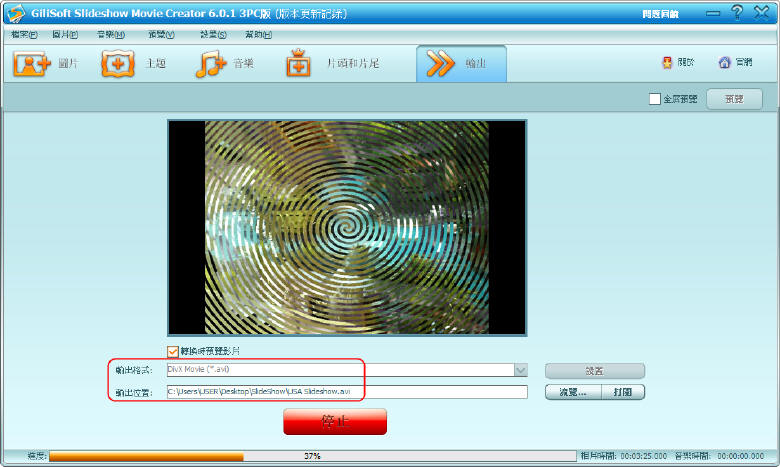Open the 圖片 (Photos) section icon
The width and height of the screenshot is (780, 467).
coord(32,64)
